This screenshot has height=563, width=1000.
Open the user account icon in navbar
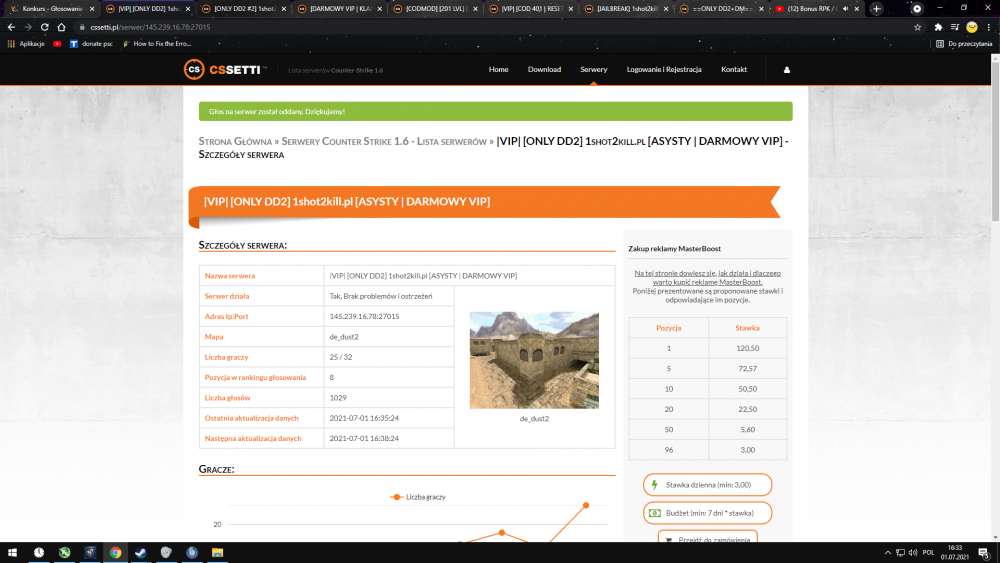[x=786, y=69]
